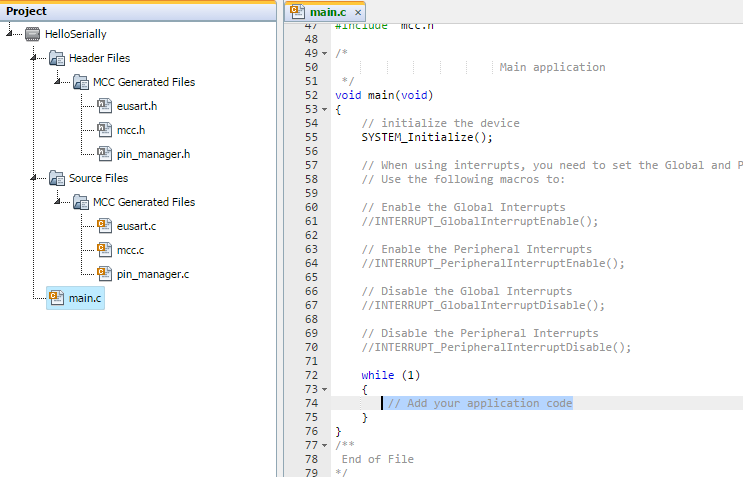The height and width of the screenshot is (477, 743).
Task: Click the mcc.h header file icon
Action: click(x=105, y=130)
